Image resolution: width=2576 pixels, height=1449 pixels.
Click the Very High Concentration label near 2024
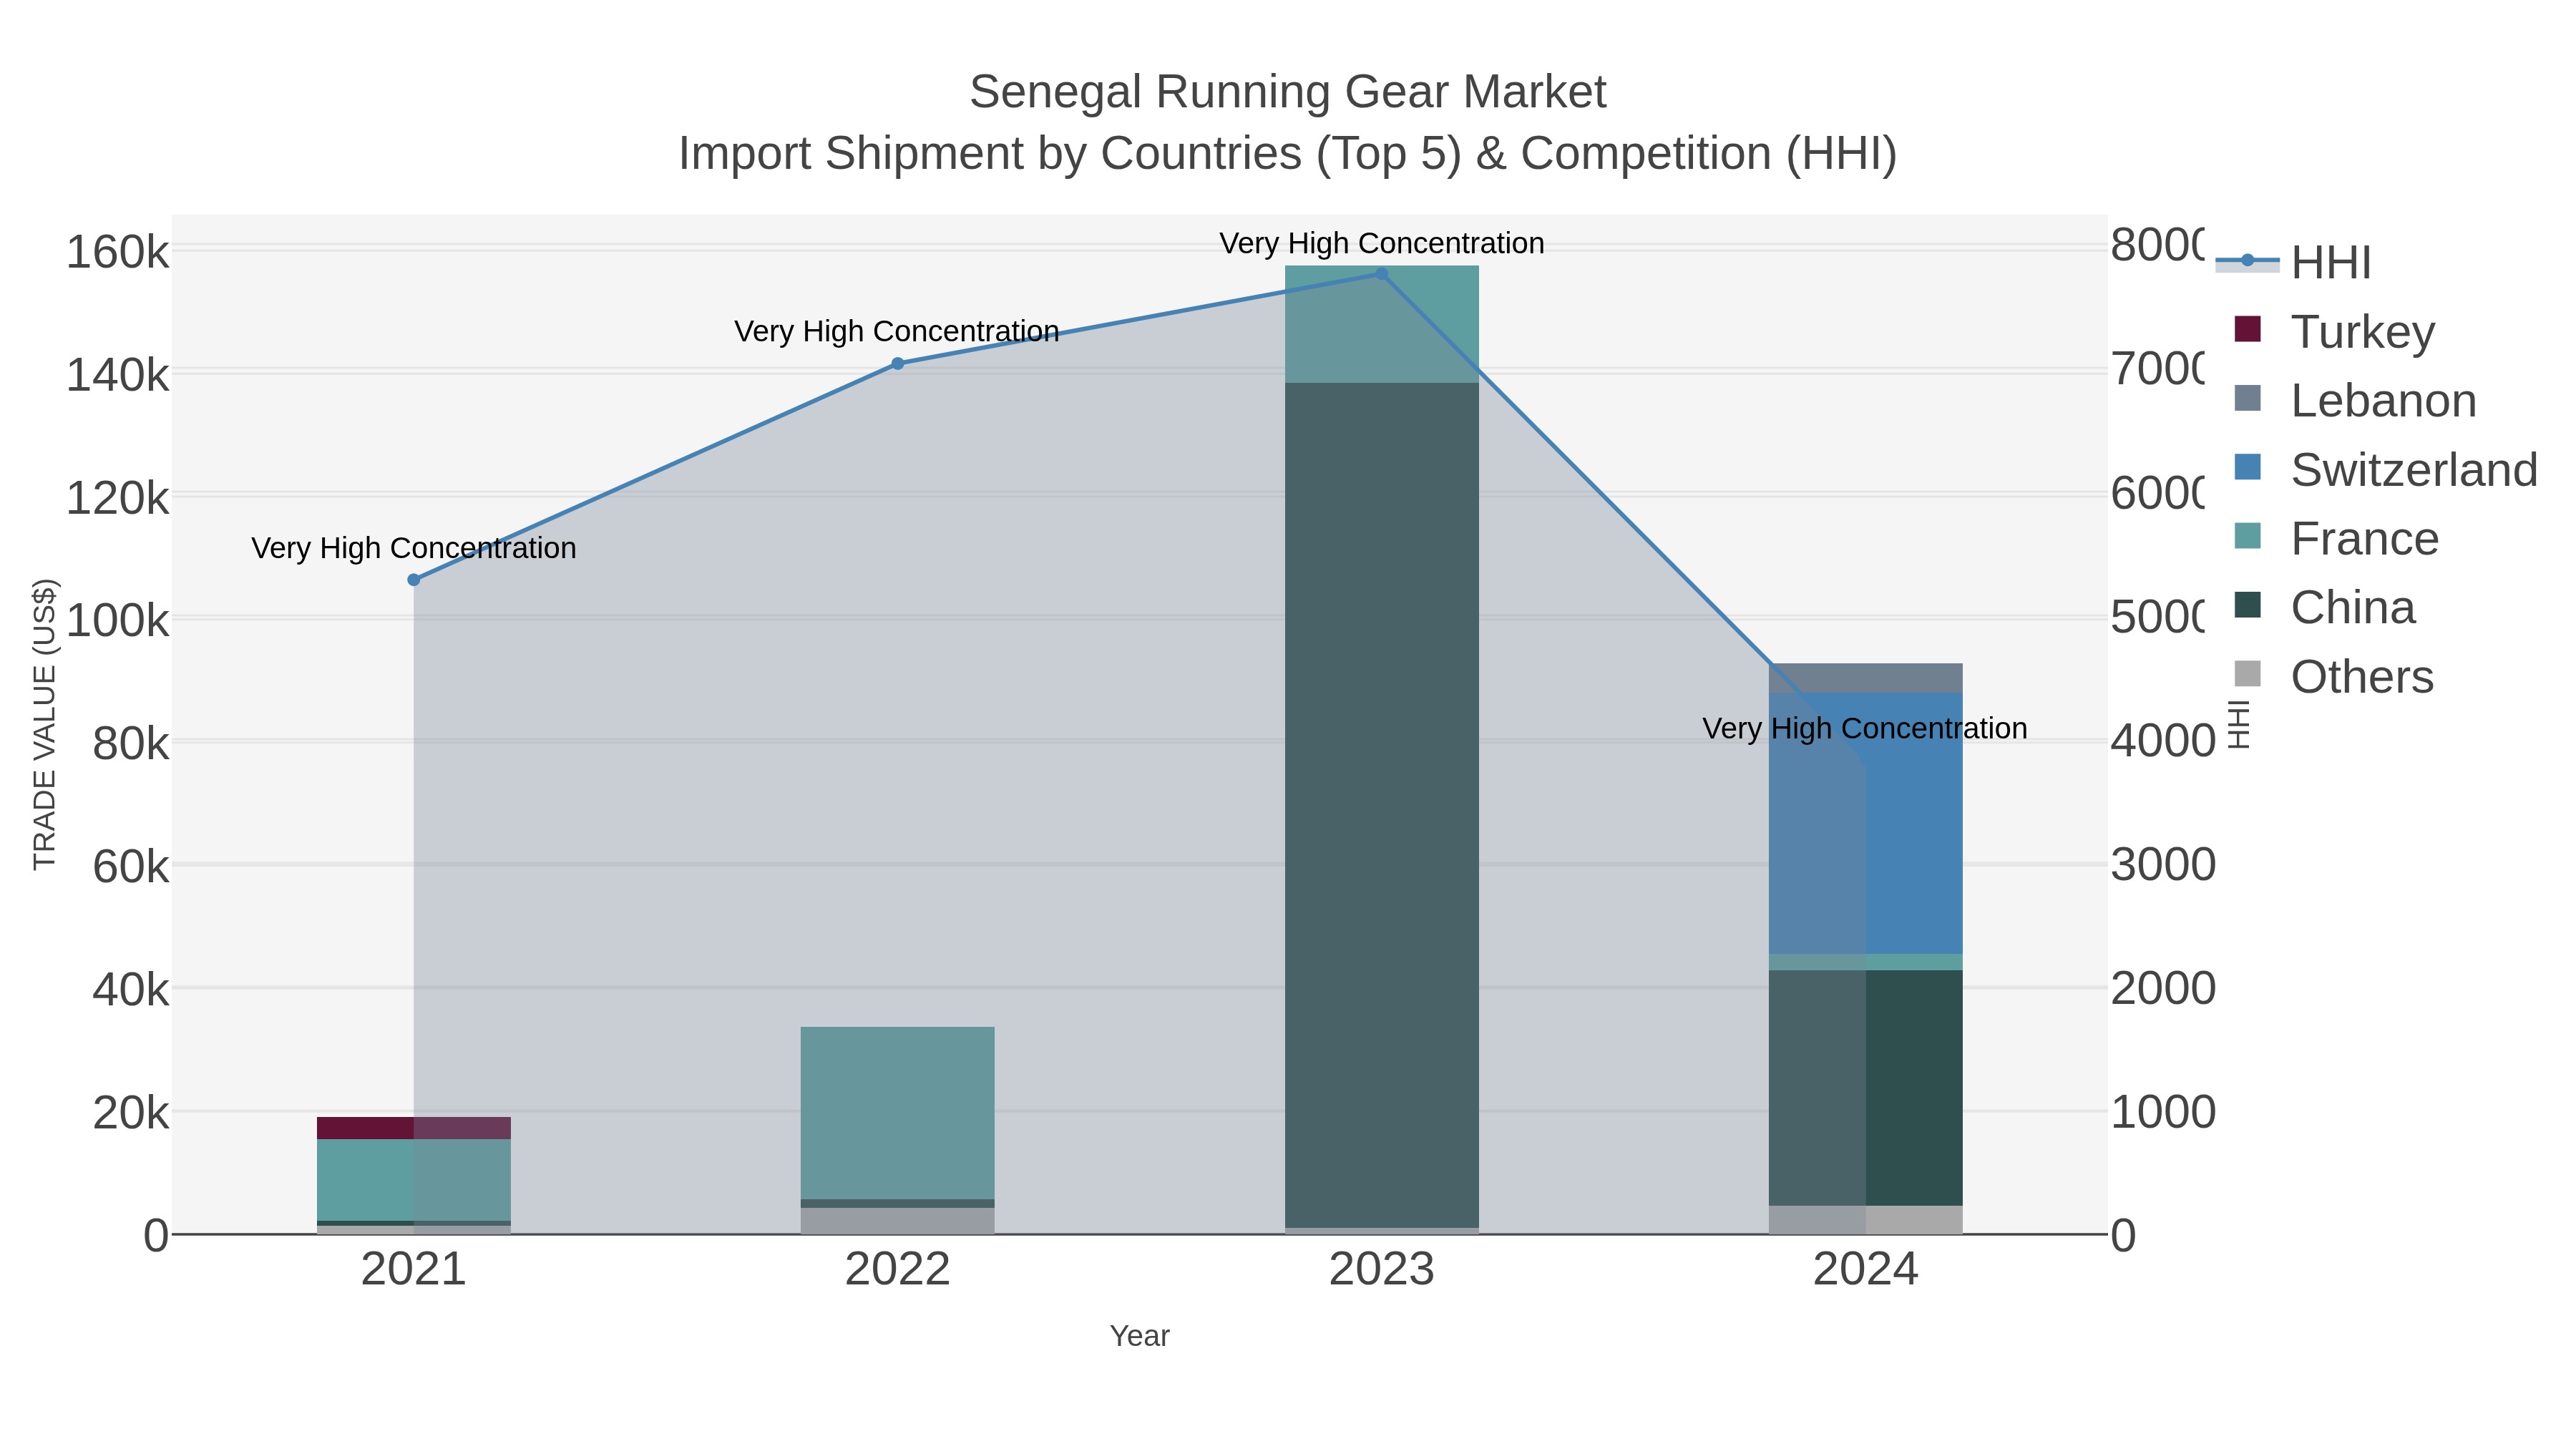1865,728
